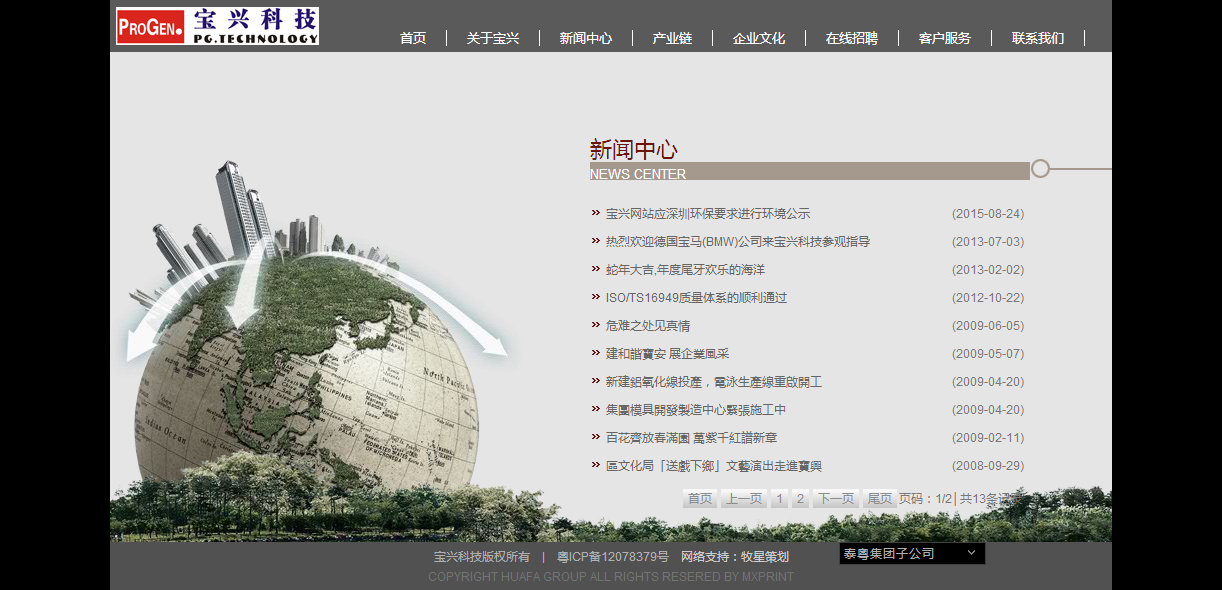Open the ISO/TS16949 quality system news
This screenshot has height=590, width=1222.
click(695, 297)
